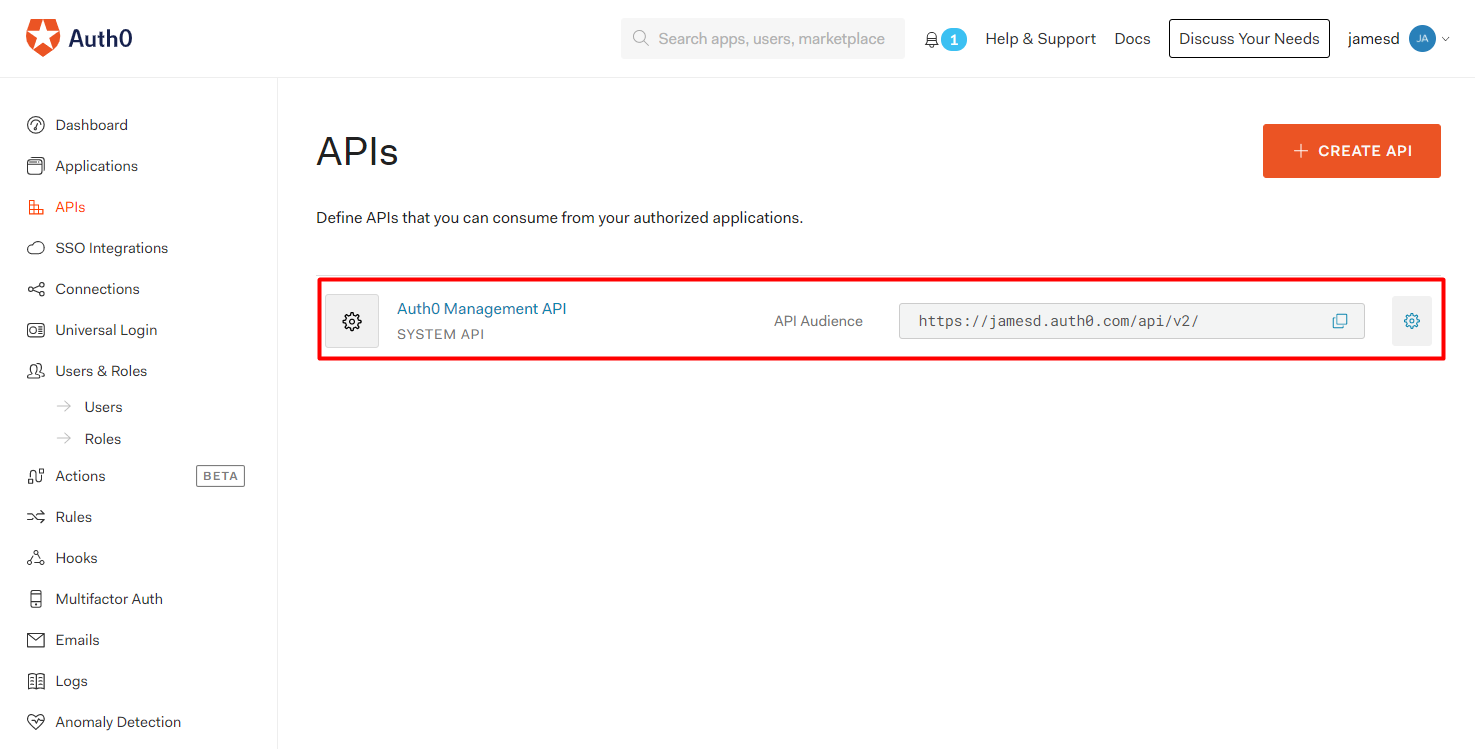The width and height of the screenshot is (1475, 749).
Task: Open Auth0 Management API link
Action: pyautogui.click(x=482, y=309)
